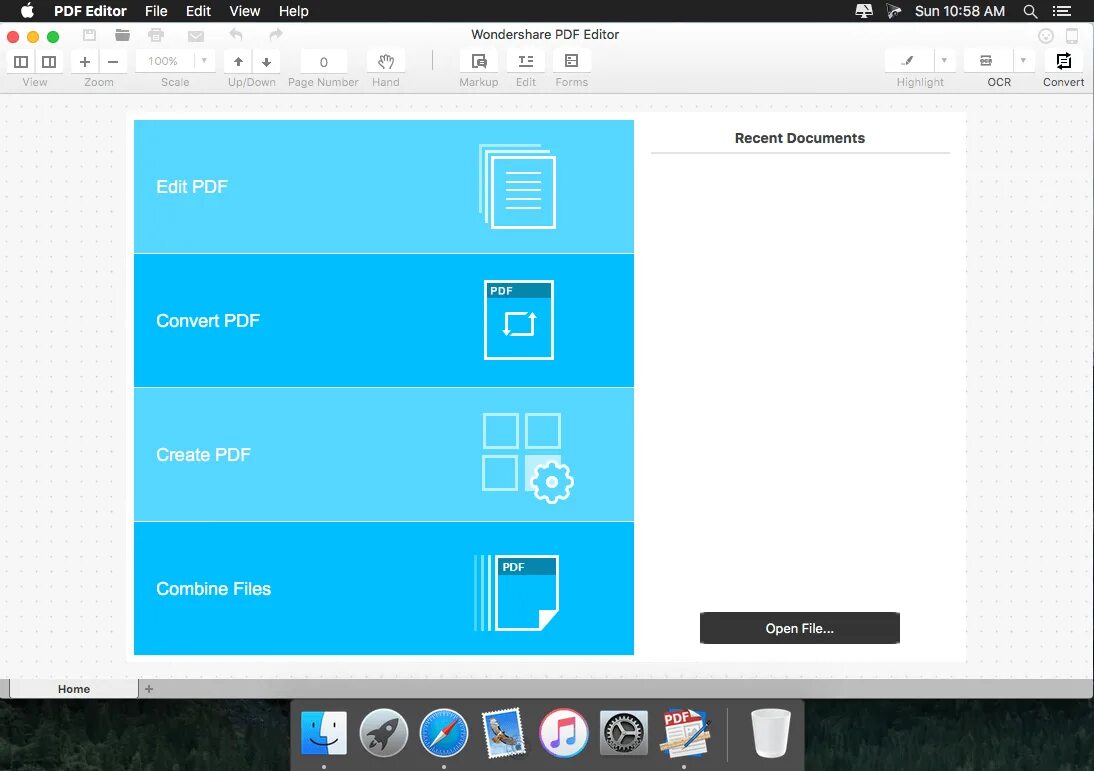1094x771 pixels.
Task: Select the Edit text tool
Action: click(x=526, y=61)
